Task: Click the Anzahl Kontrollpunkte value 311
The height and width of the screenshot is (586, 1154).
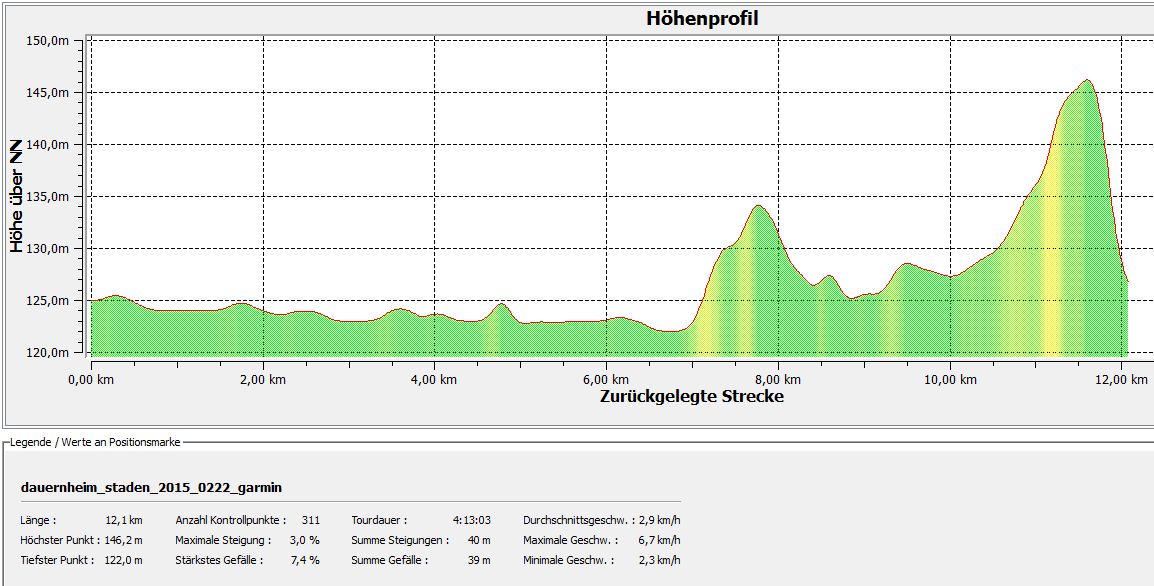Action: pyautogui.click(x=311, y=520)
